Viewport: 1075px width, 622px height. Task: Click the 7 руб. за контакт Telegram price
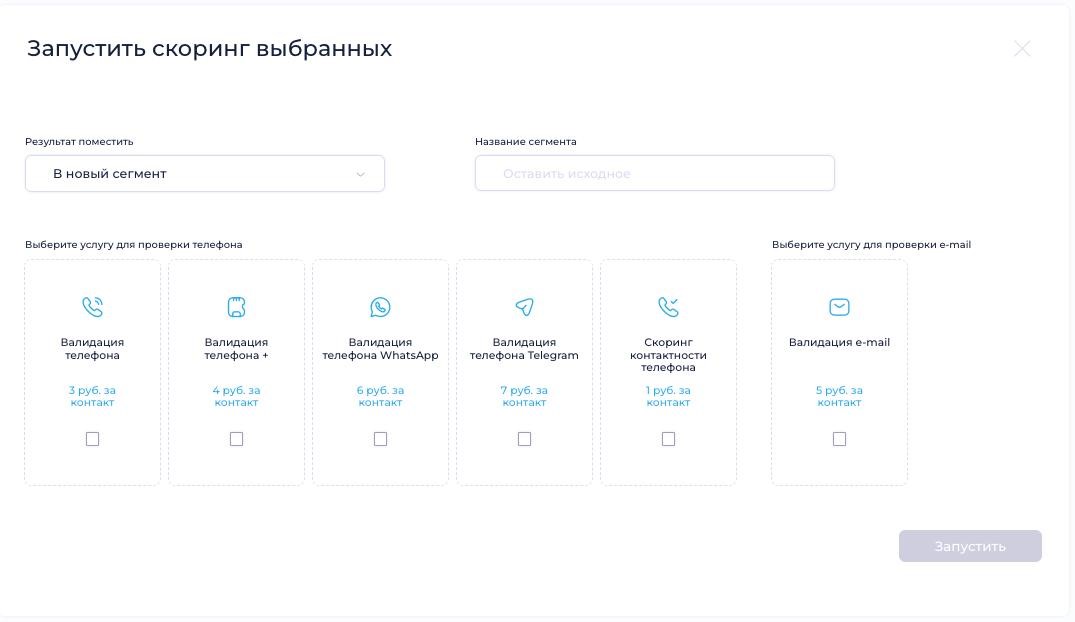pos(524,396)
